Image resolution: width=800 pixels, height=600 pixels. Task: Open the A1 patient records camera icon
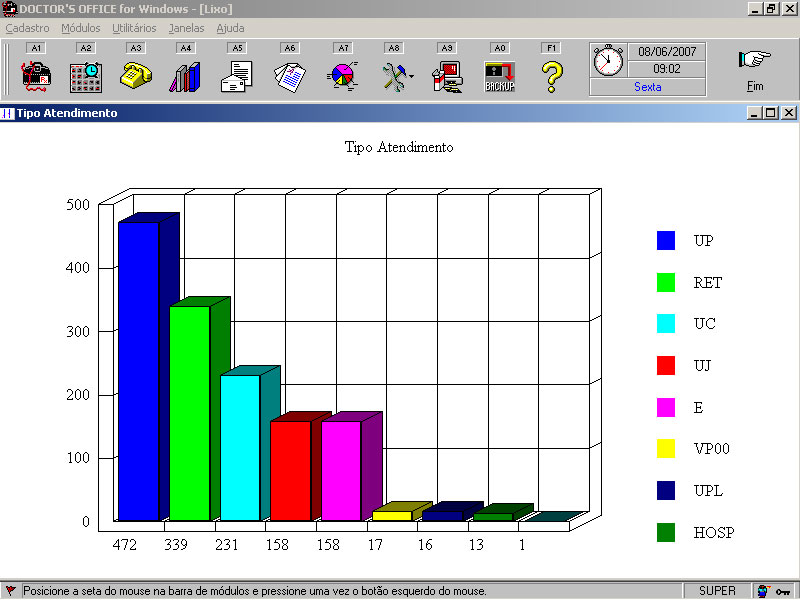click(36, 77)
